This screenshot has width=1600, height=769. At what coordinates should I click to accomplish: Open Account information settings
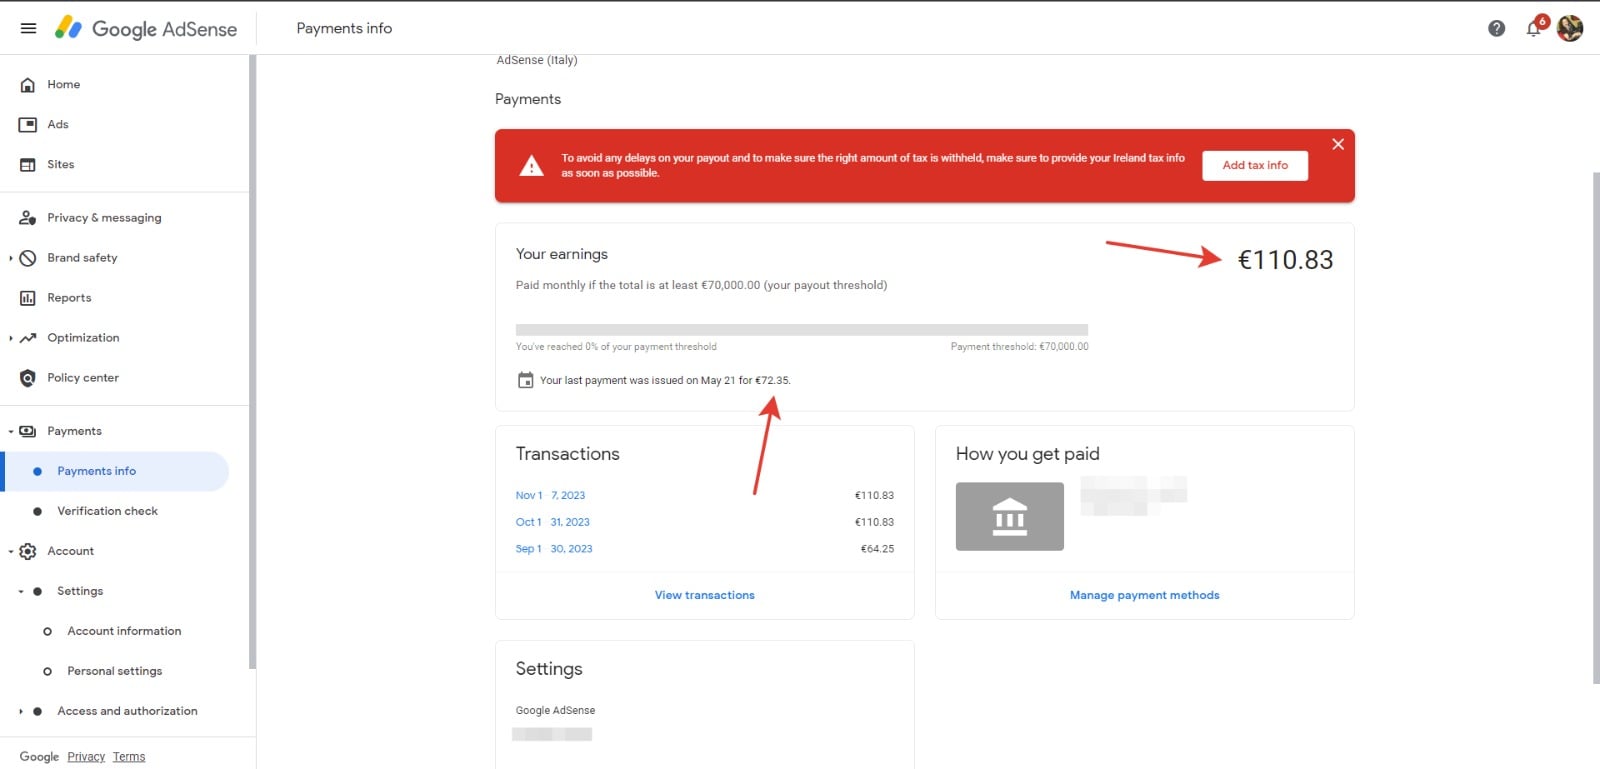pyautogui.click(x=124, y=631)
